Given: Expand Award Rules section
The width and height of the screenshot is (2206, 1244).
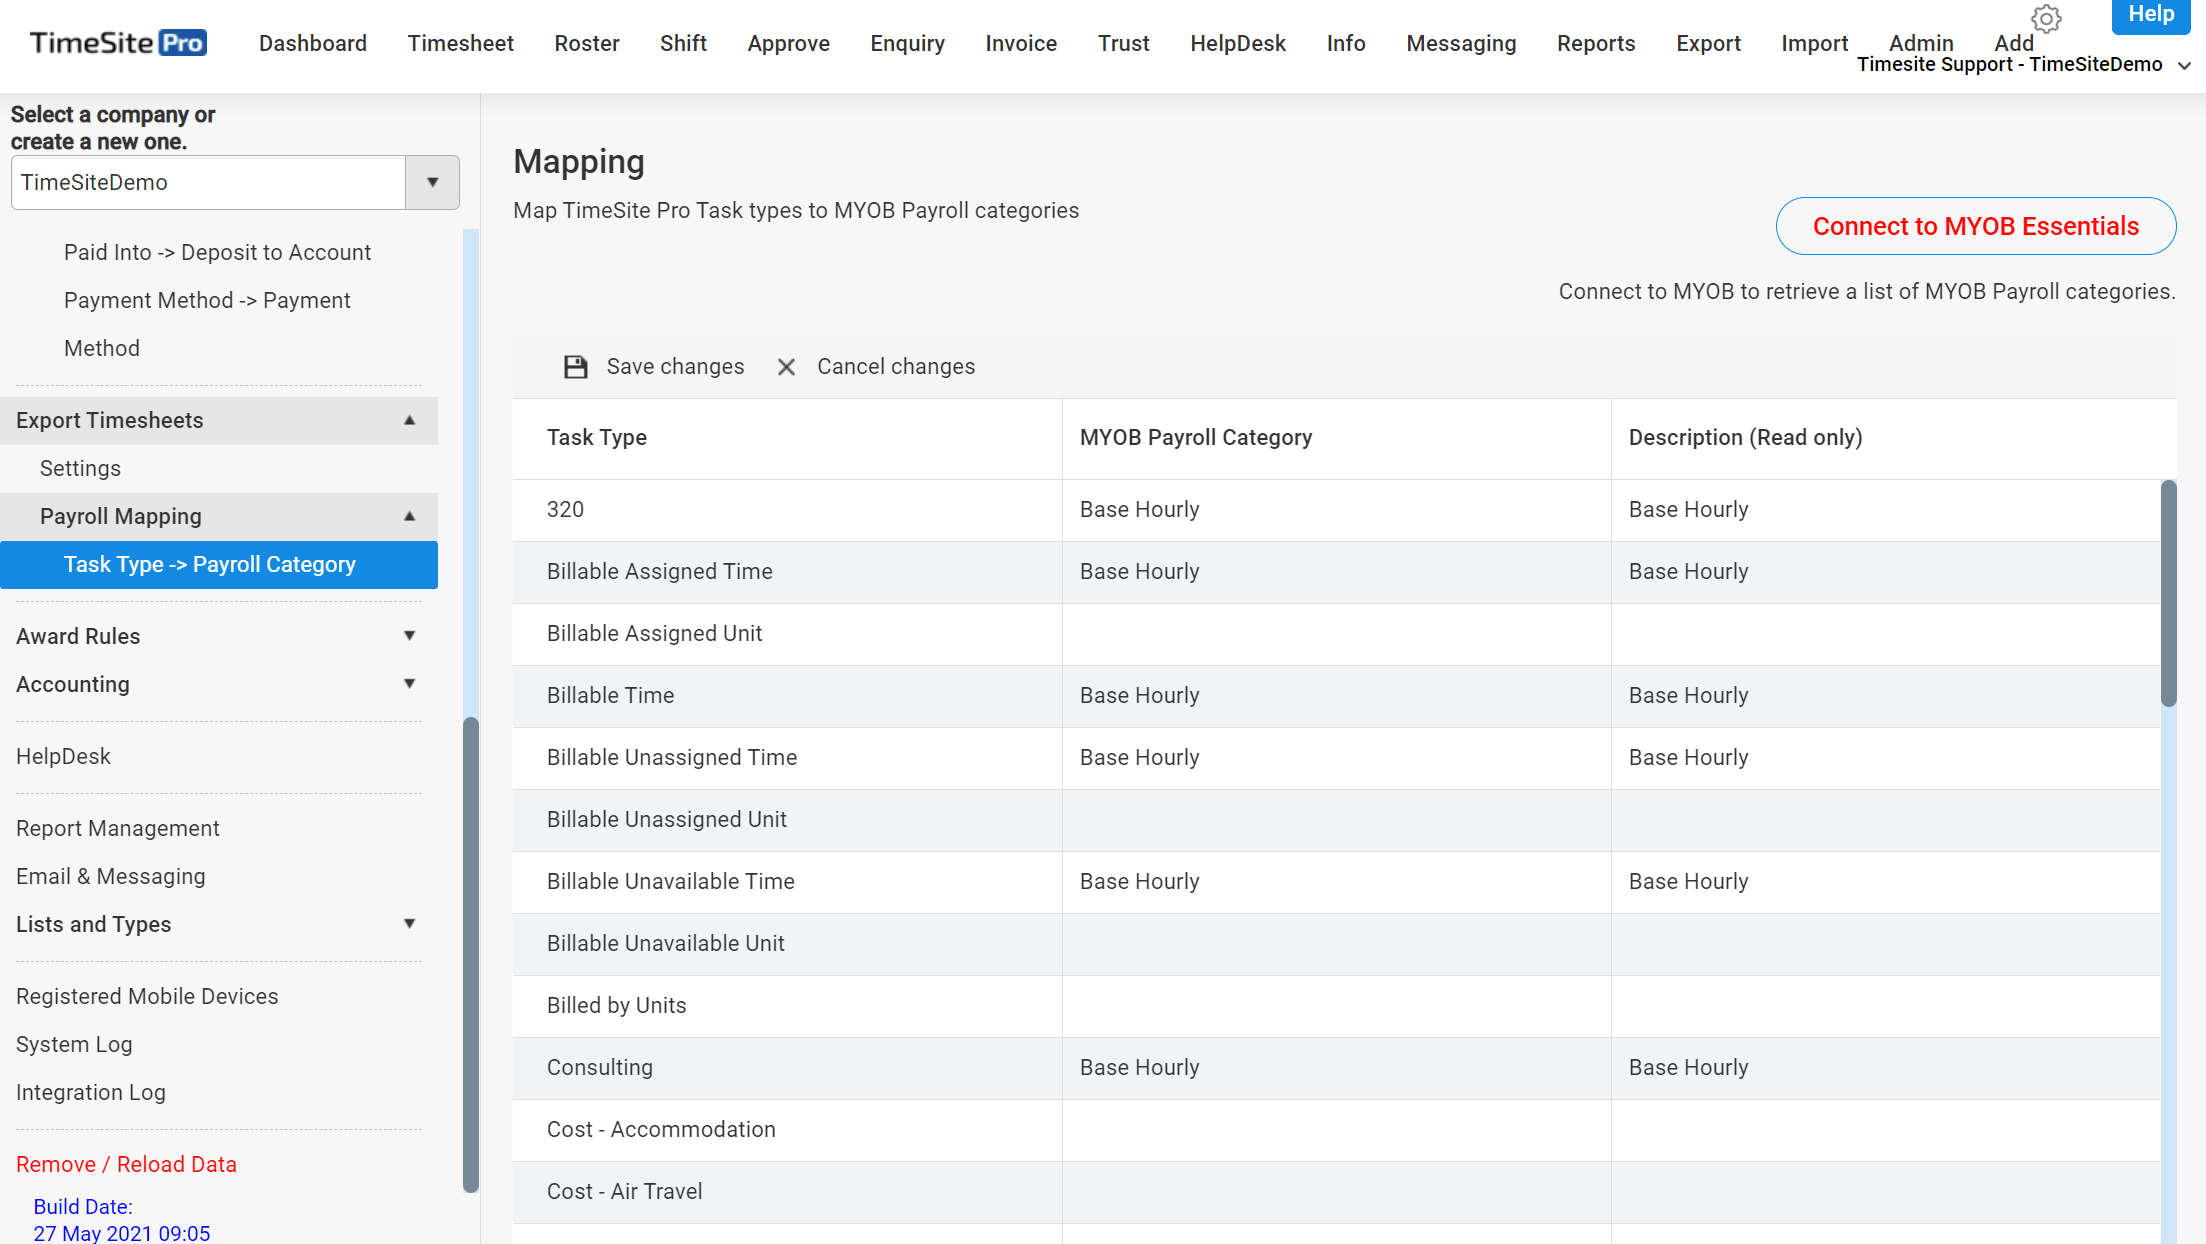Looking at the screenshot, I should pyautogui.click(x=409, y=636).
